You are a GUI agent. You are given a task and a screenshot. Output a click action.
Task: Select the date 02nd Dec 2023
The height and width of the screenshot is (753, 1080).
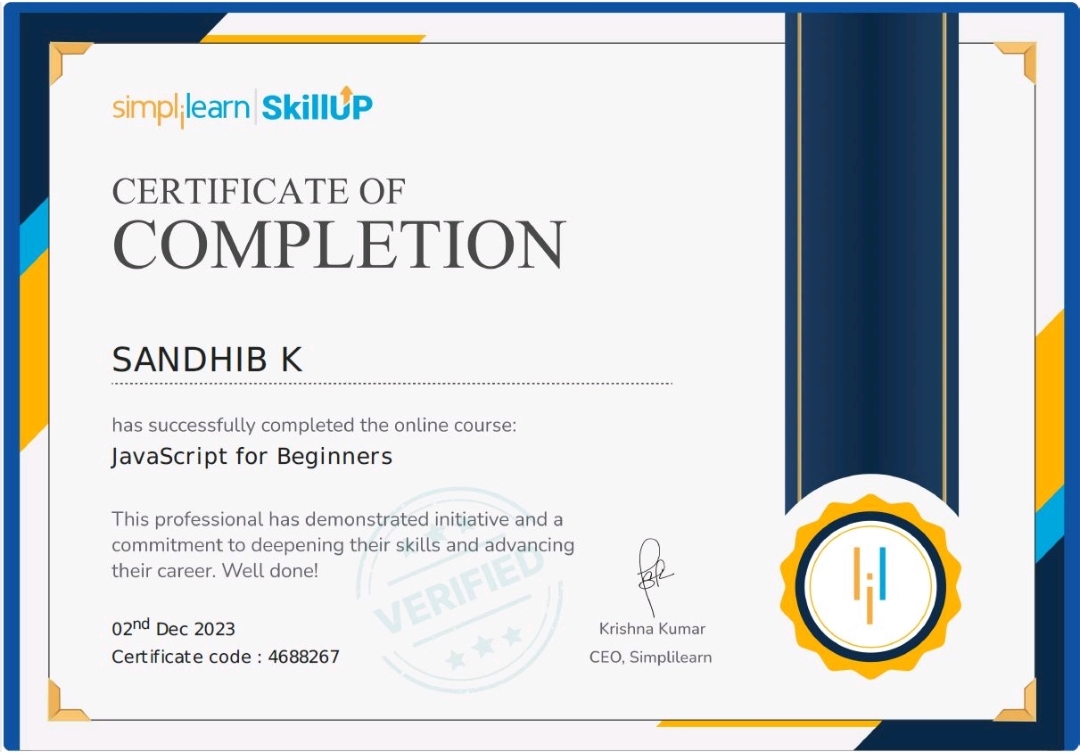(x=171, y=629)
